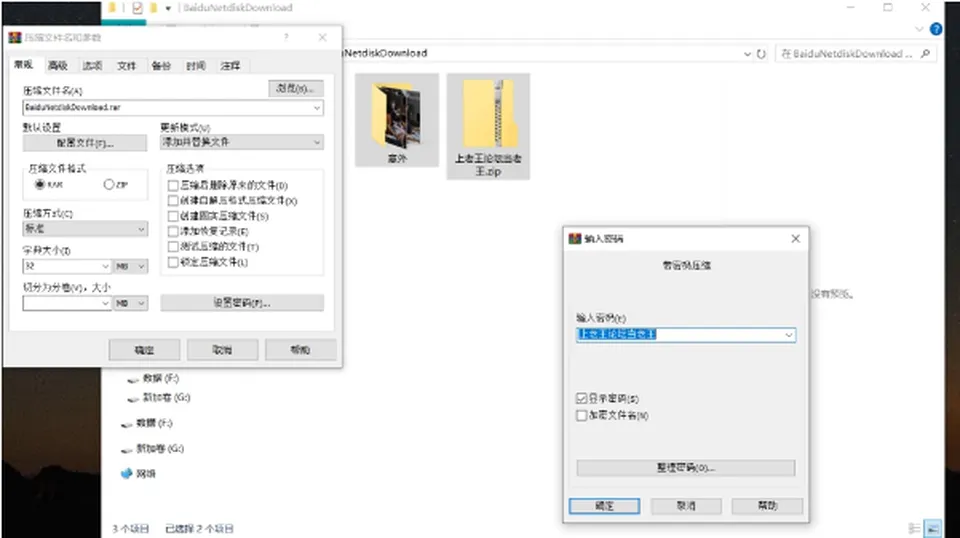The height and width of the screenshot is (538, 960).
Task: Click 帮助 in the password dialog
Action: point(767,506)
